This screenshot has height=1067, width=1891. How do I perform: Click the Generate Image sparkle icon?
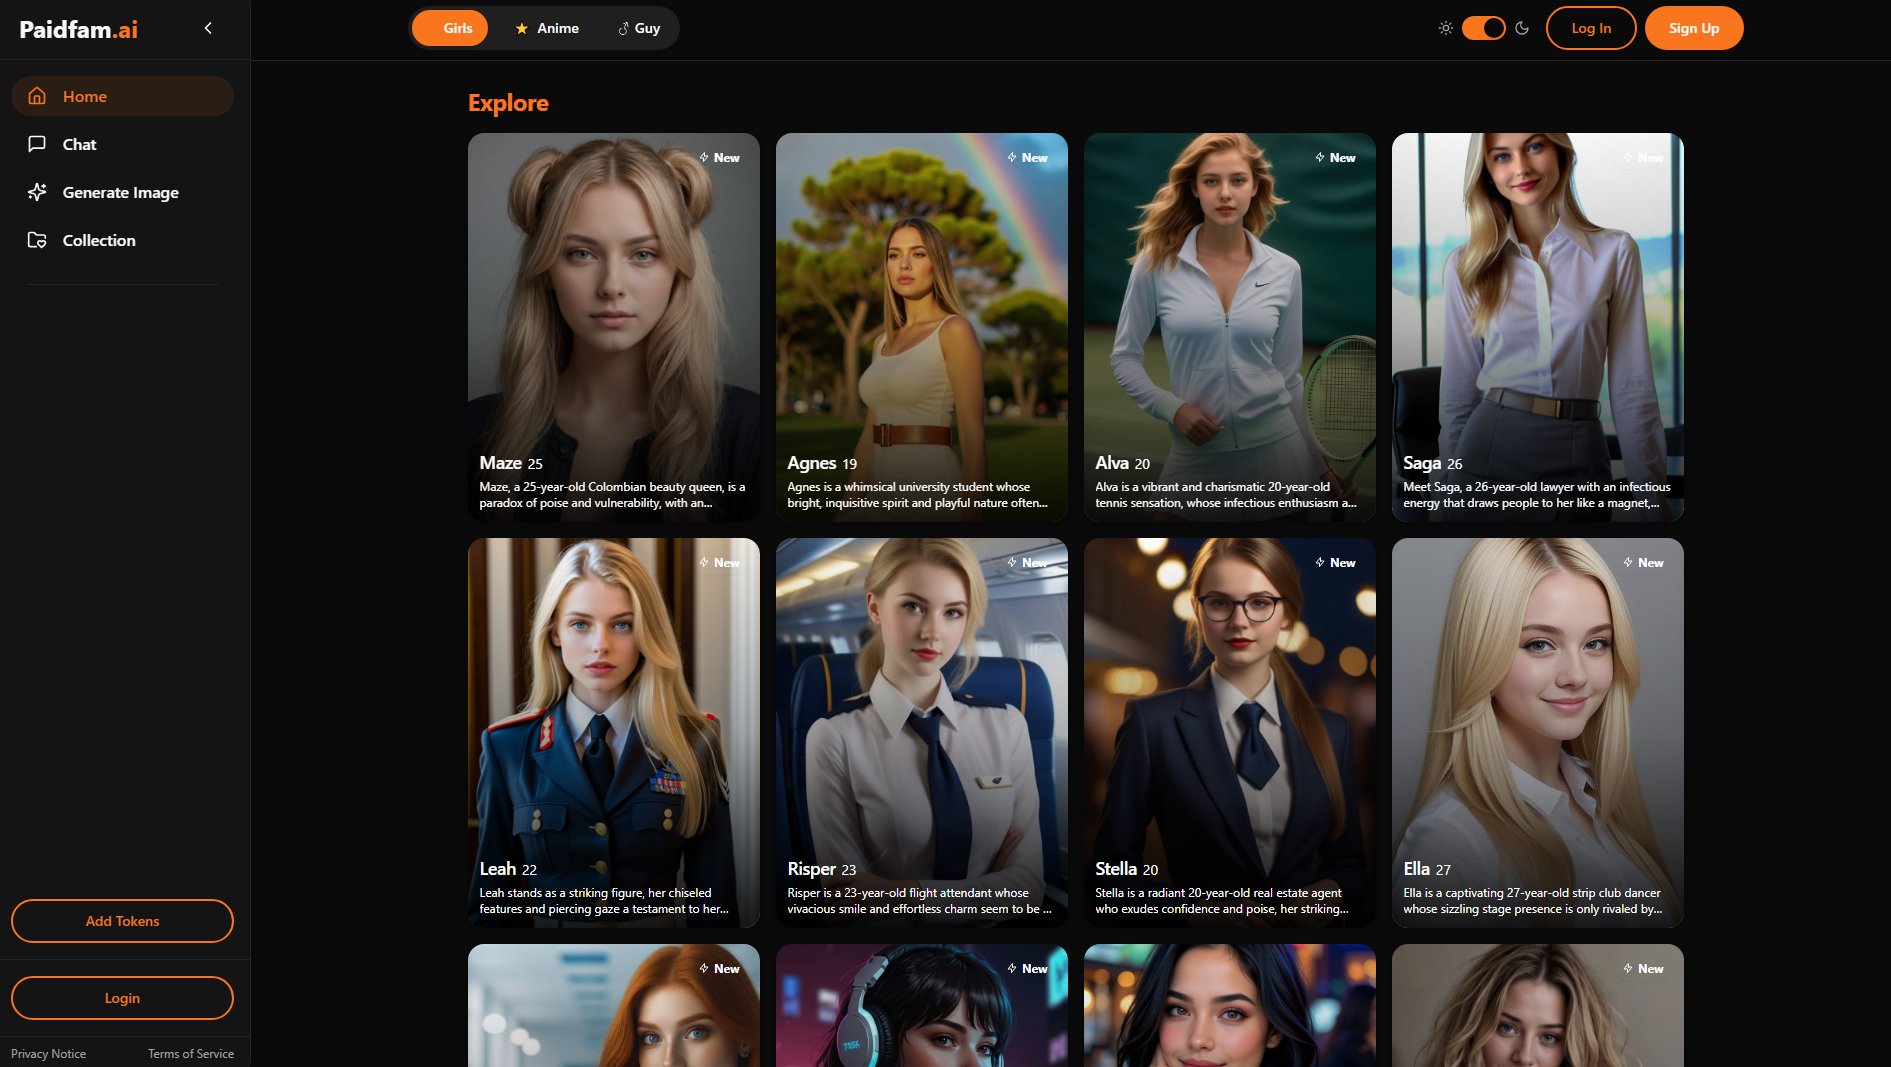tap(37, 192)
